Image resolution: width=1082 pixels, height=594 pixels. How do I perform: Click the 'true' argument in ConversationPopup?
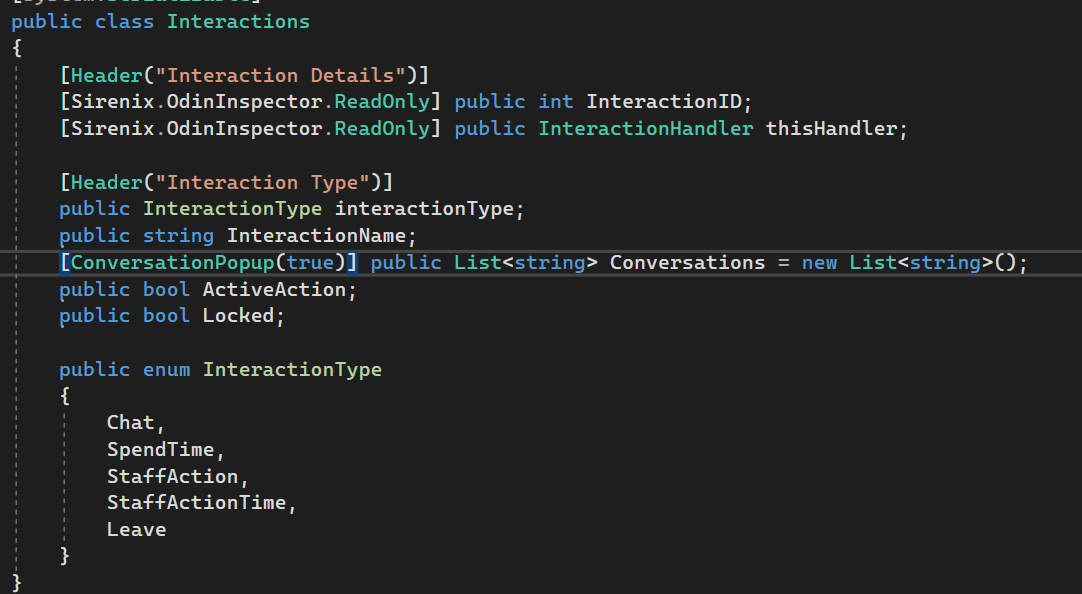pyautogui.click(x=310, y=263)
